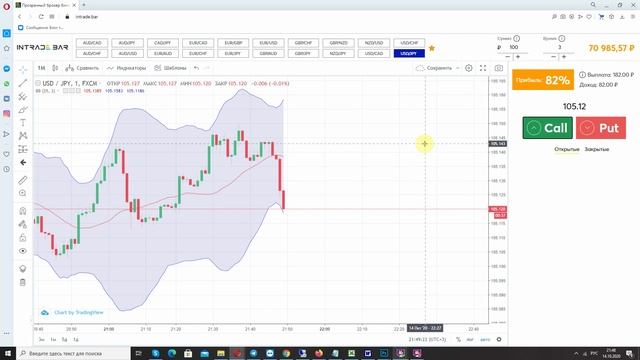Open the chart patterns tool

click(23, 136)
